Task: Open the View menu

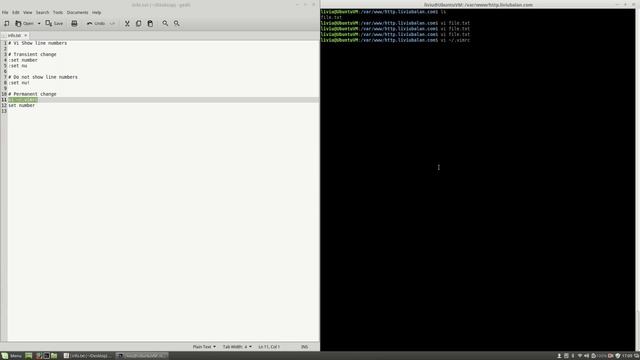Action: (27, 12)
